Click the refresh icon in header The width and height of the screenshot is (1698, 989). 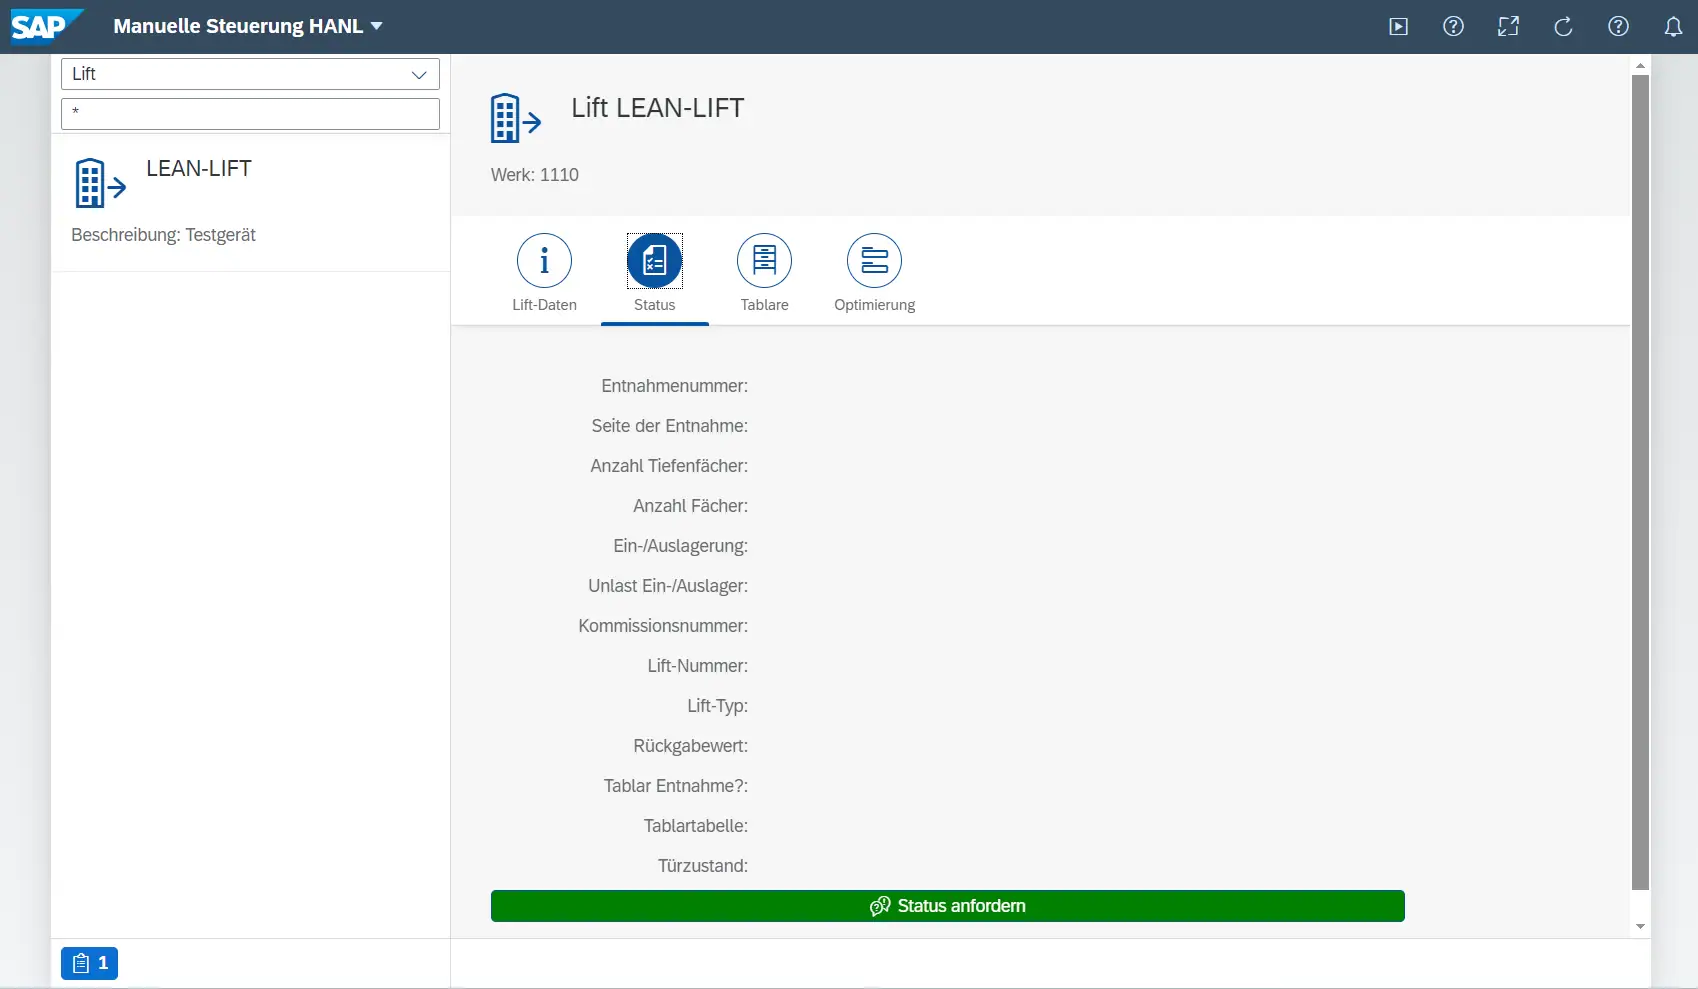click(x=1564, y=27)
